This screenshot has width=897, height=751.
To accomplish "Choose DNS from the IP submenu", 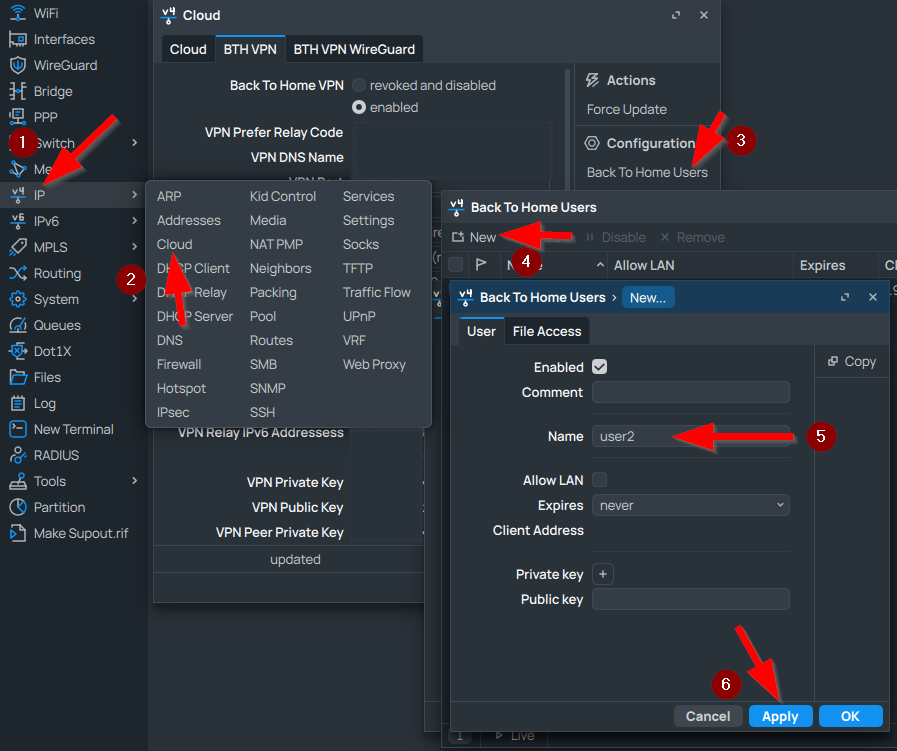I will point(170,340).
